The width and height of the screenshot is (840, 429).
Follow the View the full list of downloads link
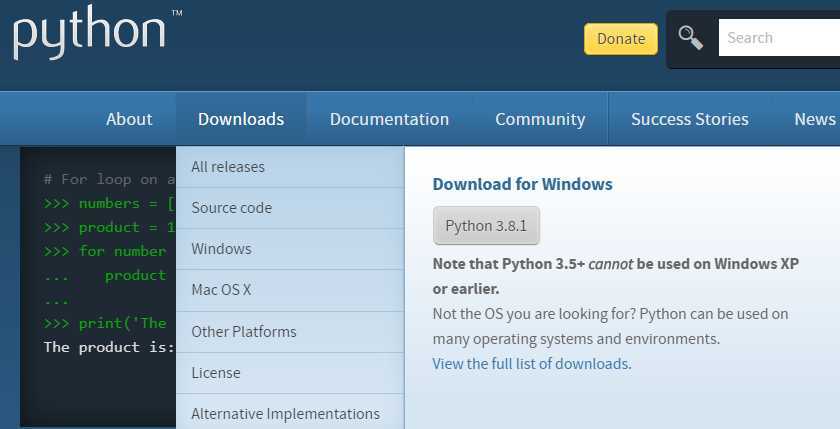coord(530,364)
